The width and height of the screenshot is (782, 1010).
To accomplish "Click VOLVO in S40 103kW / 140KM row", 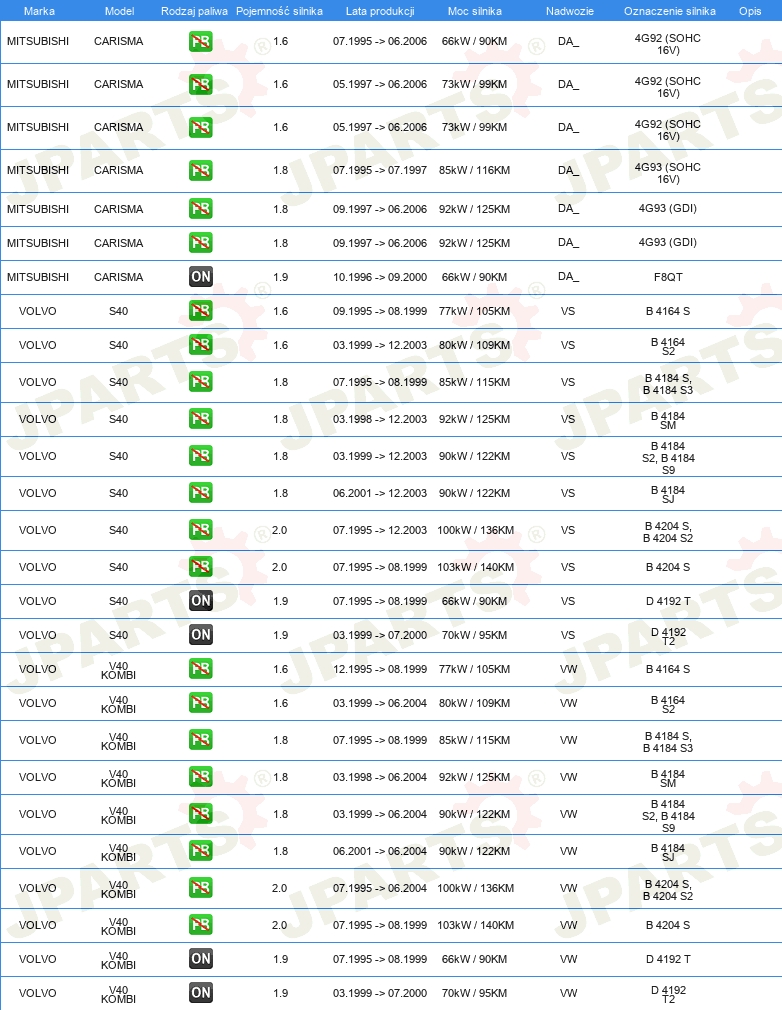I will (37, 567).
